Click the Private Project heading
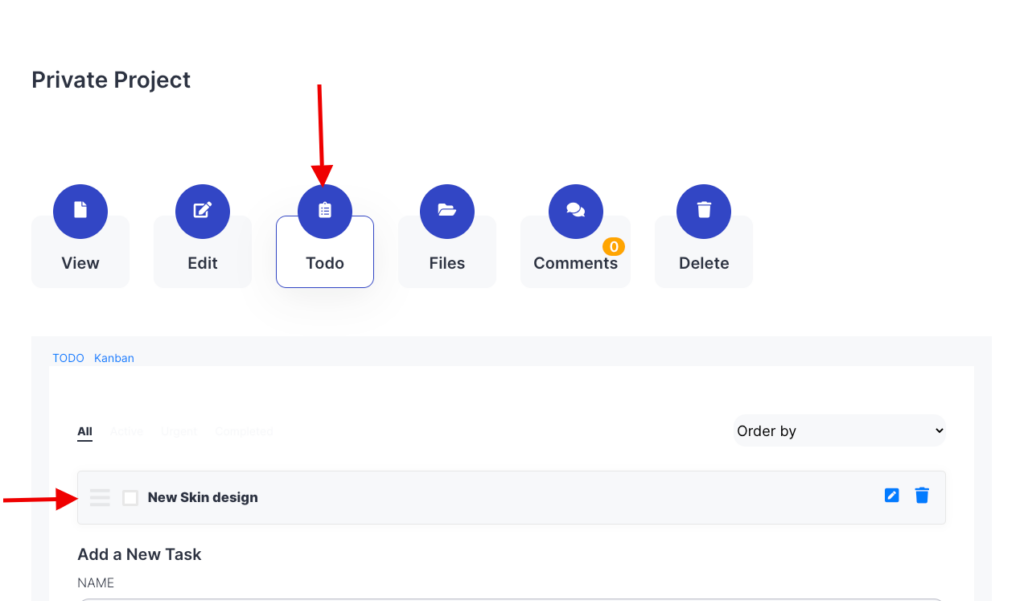The width and height of the screenshot is (1024, 601). pyautogui.click(x=111, y=80)
